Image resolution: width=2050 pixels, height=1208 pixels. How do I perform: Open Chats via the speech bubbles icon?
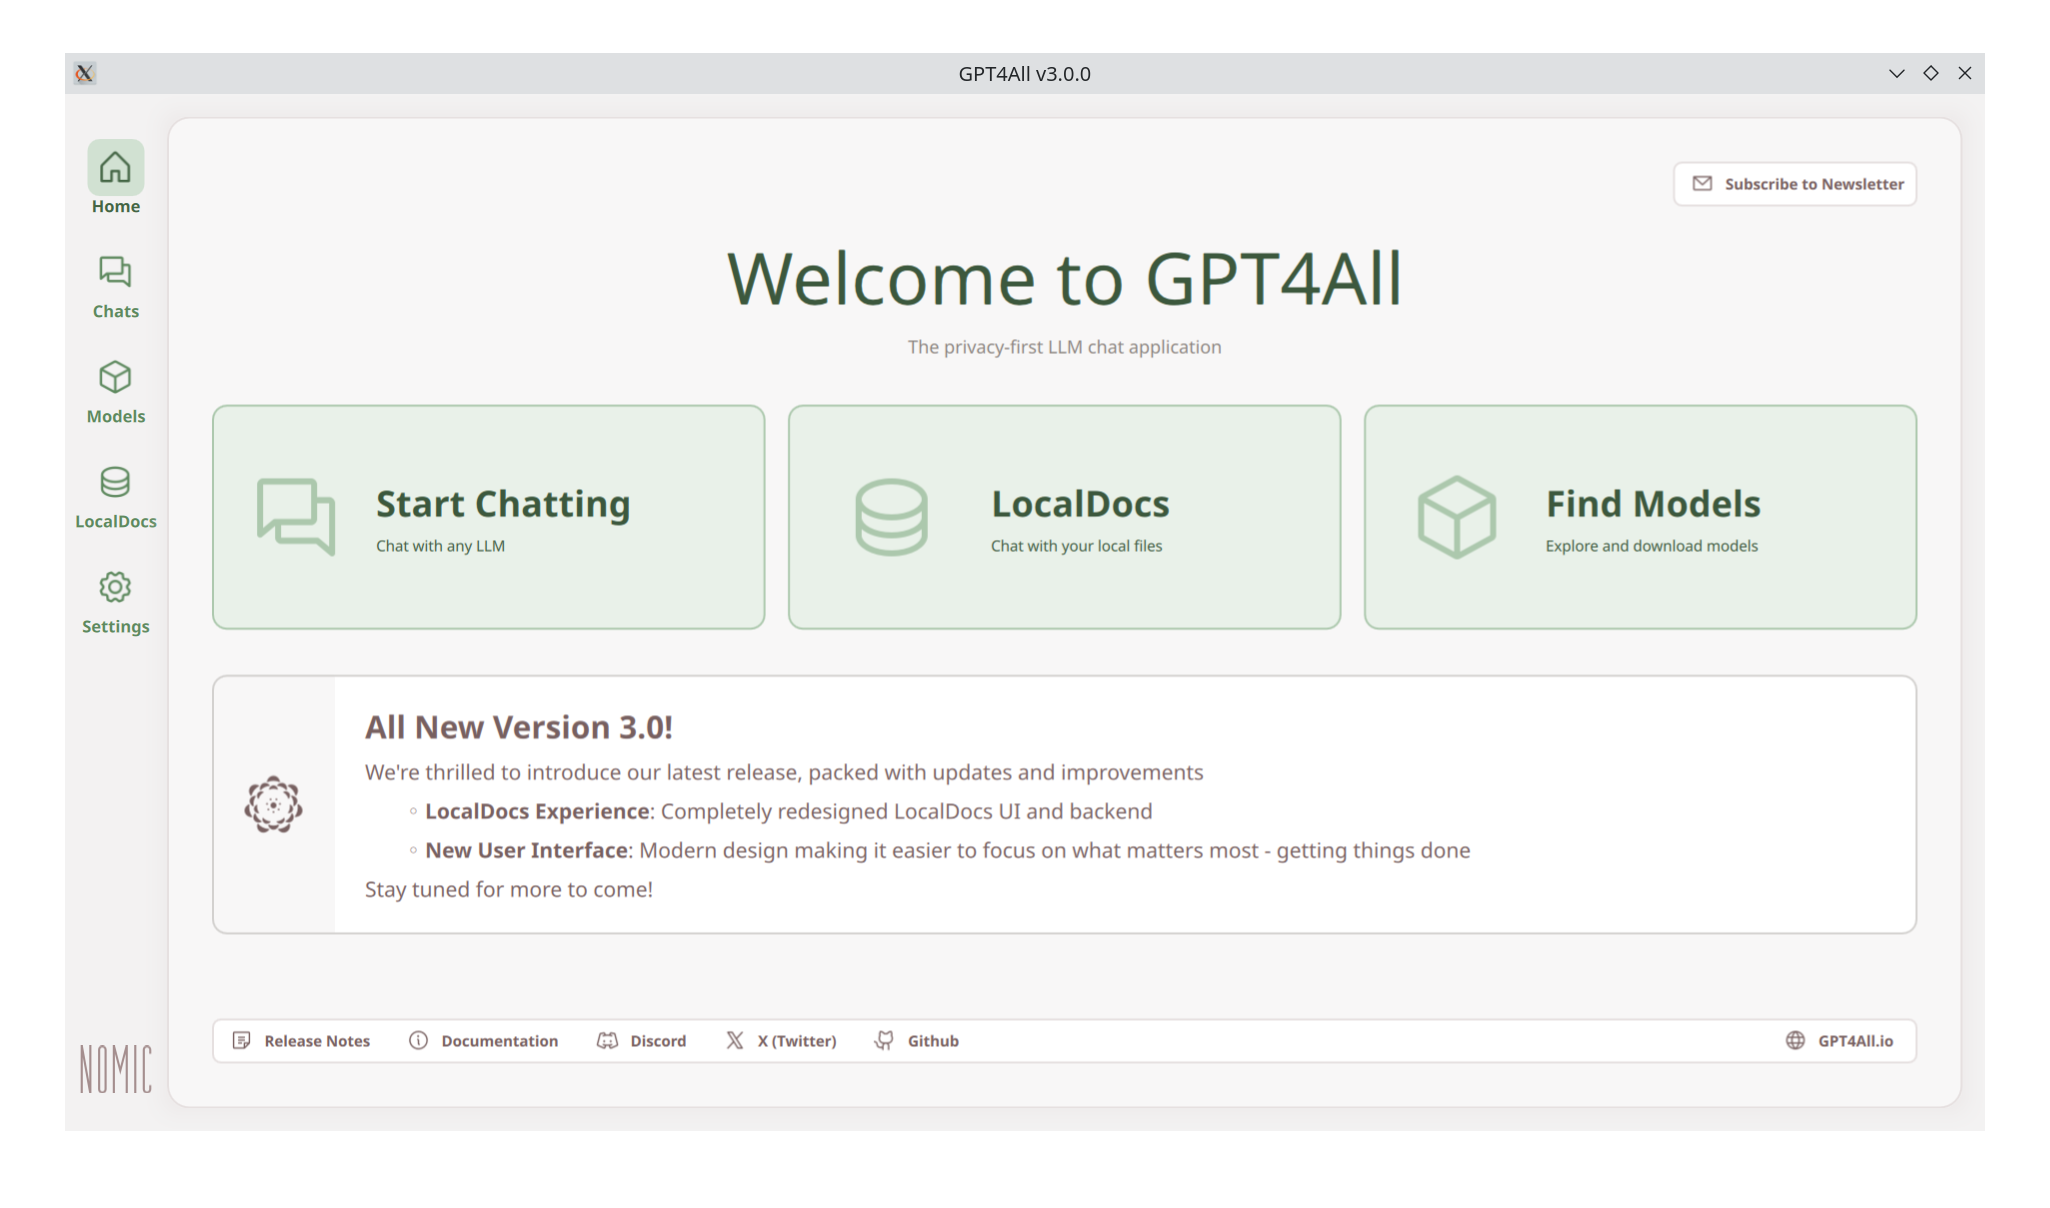[115, 272]
